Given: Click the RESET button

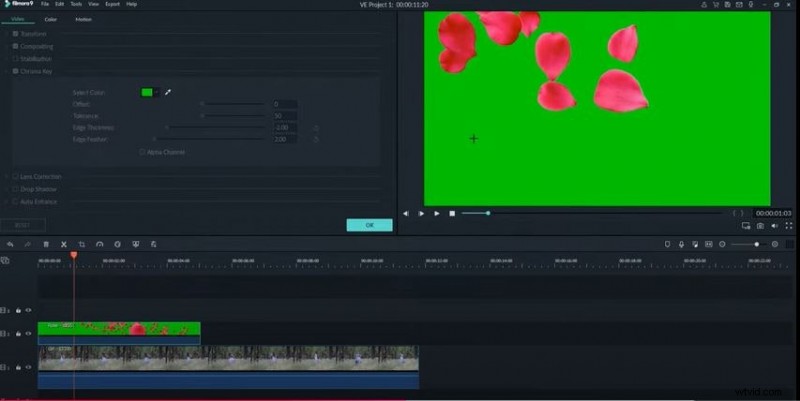Looking at the screenshot, I should (x=22, y=224).
